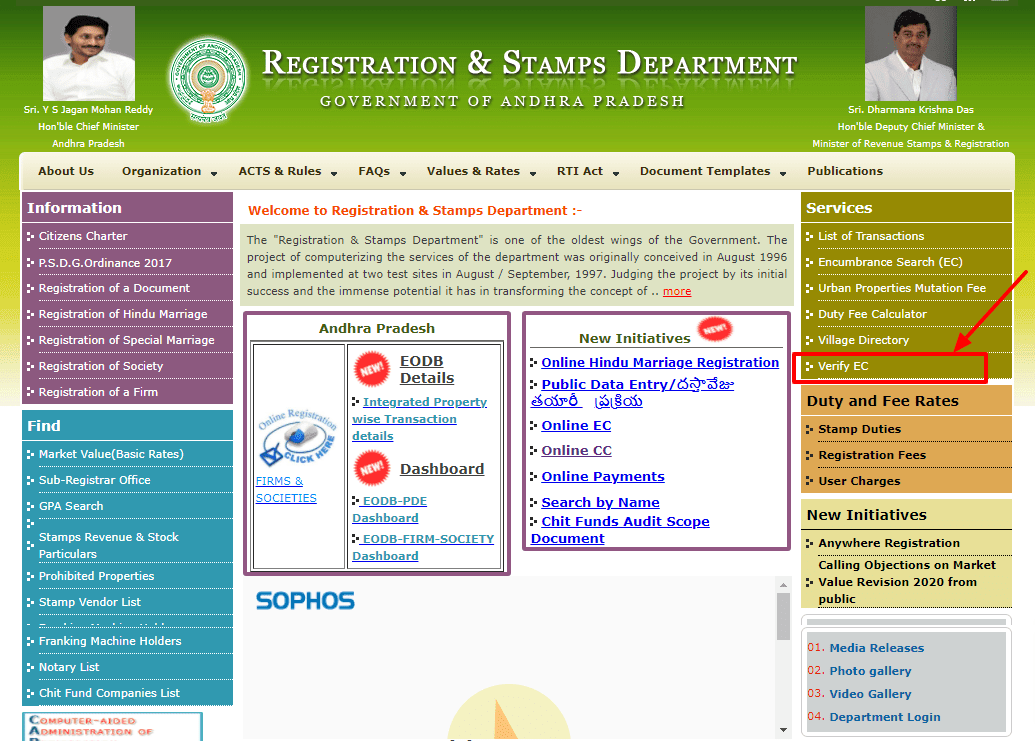Image resolution: width=1035 pixels, height=741 pixels.
Task: Select Market Value(Basic Rates) under Find
Action: tap(111, 454)
